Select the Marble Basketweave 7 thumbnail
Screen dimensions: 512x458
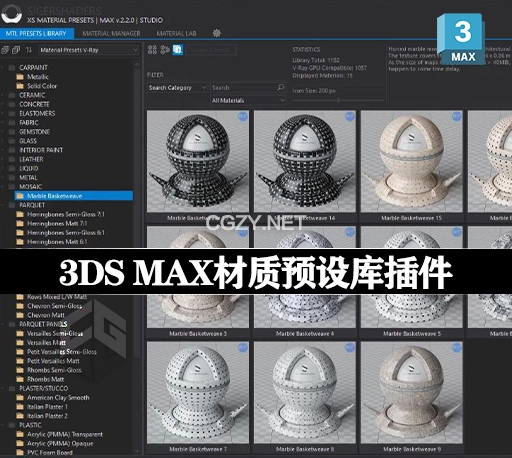click(x=198, y=392)
